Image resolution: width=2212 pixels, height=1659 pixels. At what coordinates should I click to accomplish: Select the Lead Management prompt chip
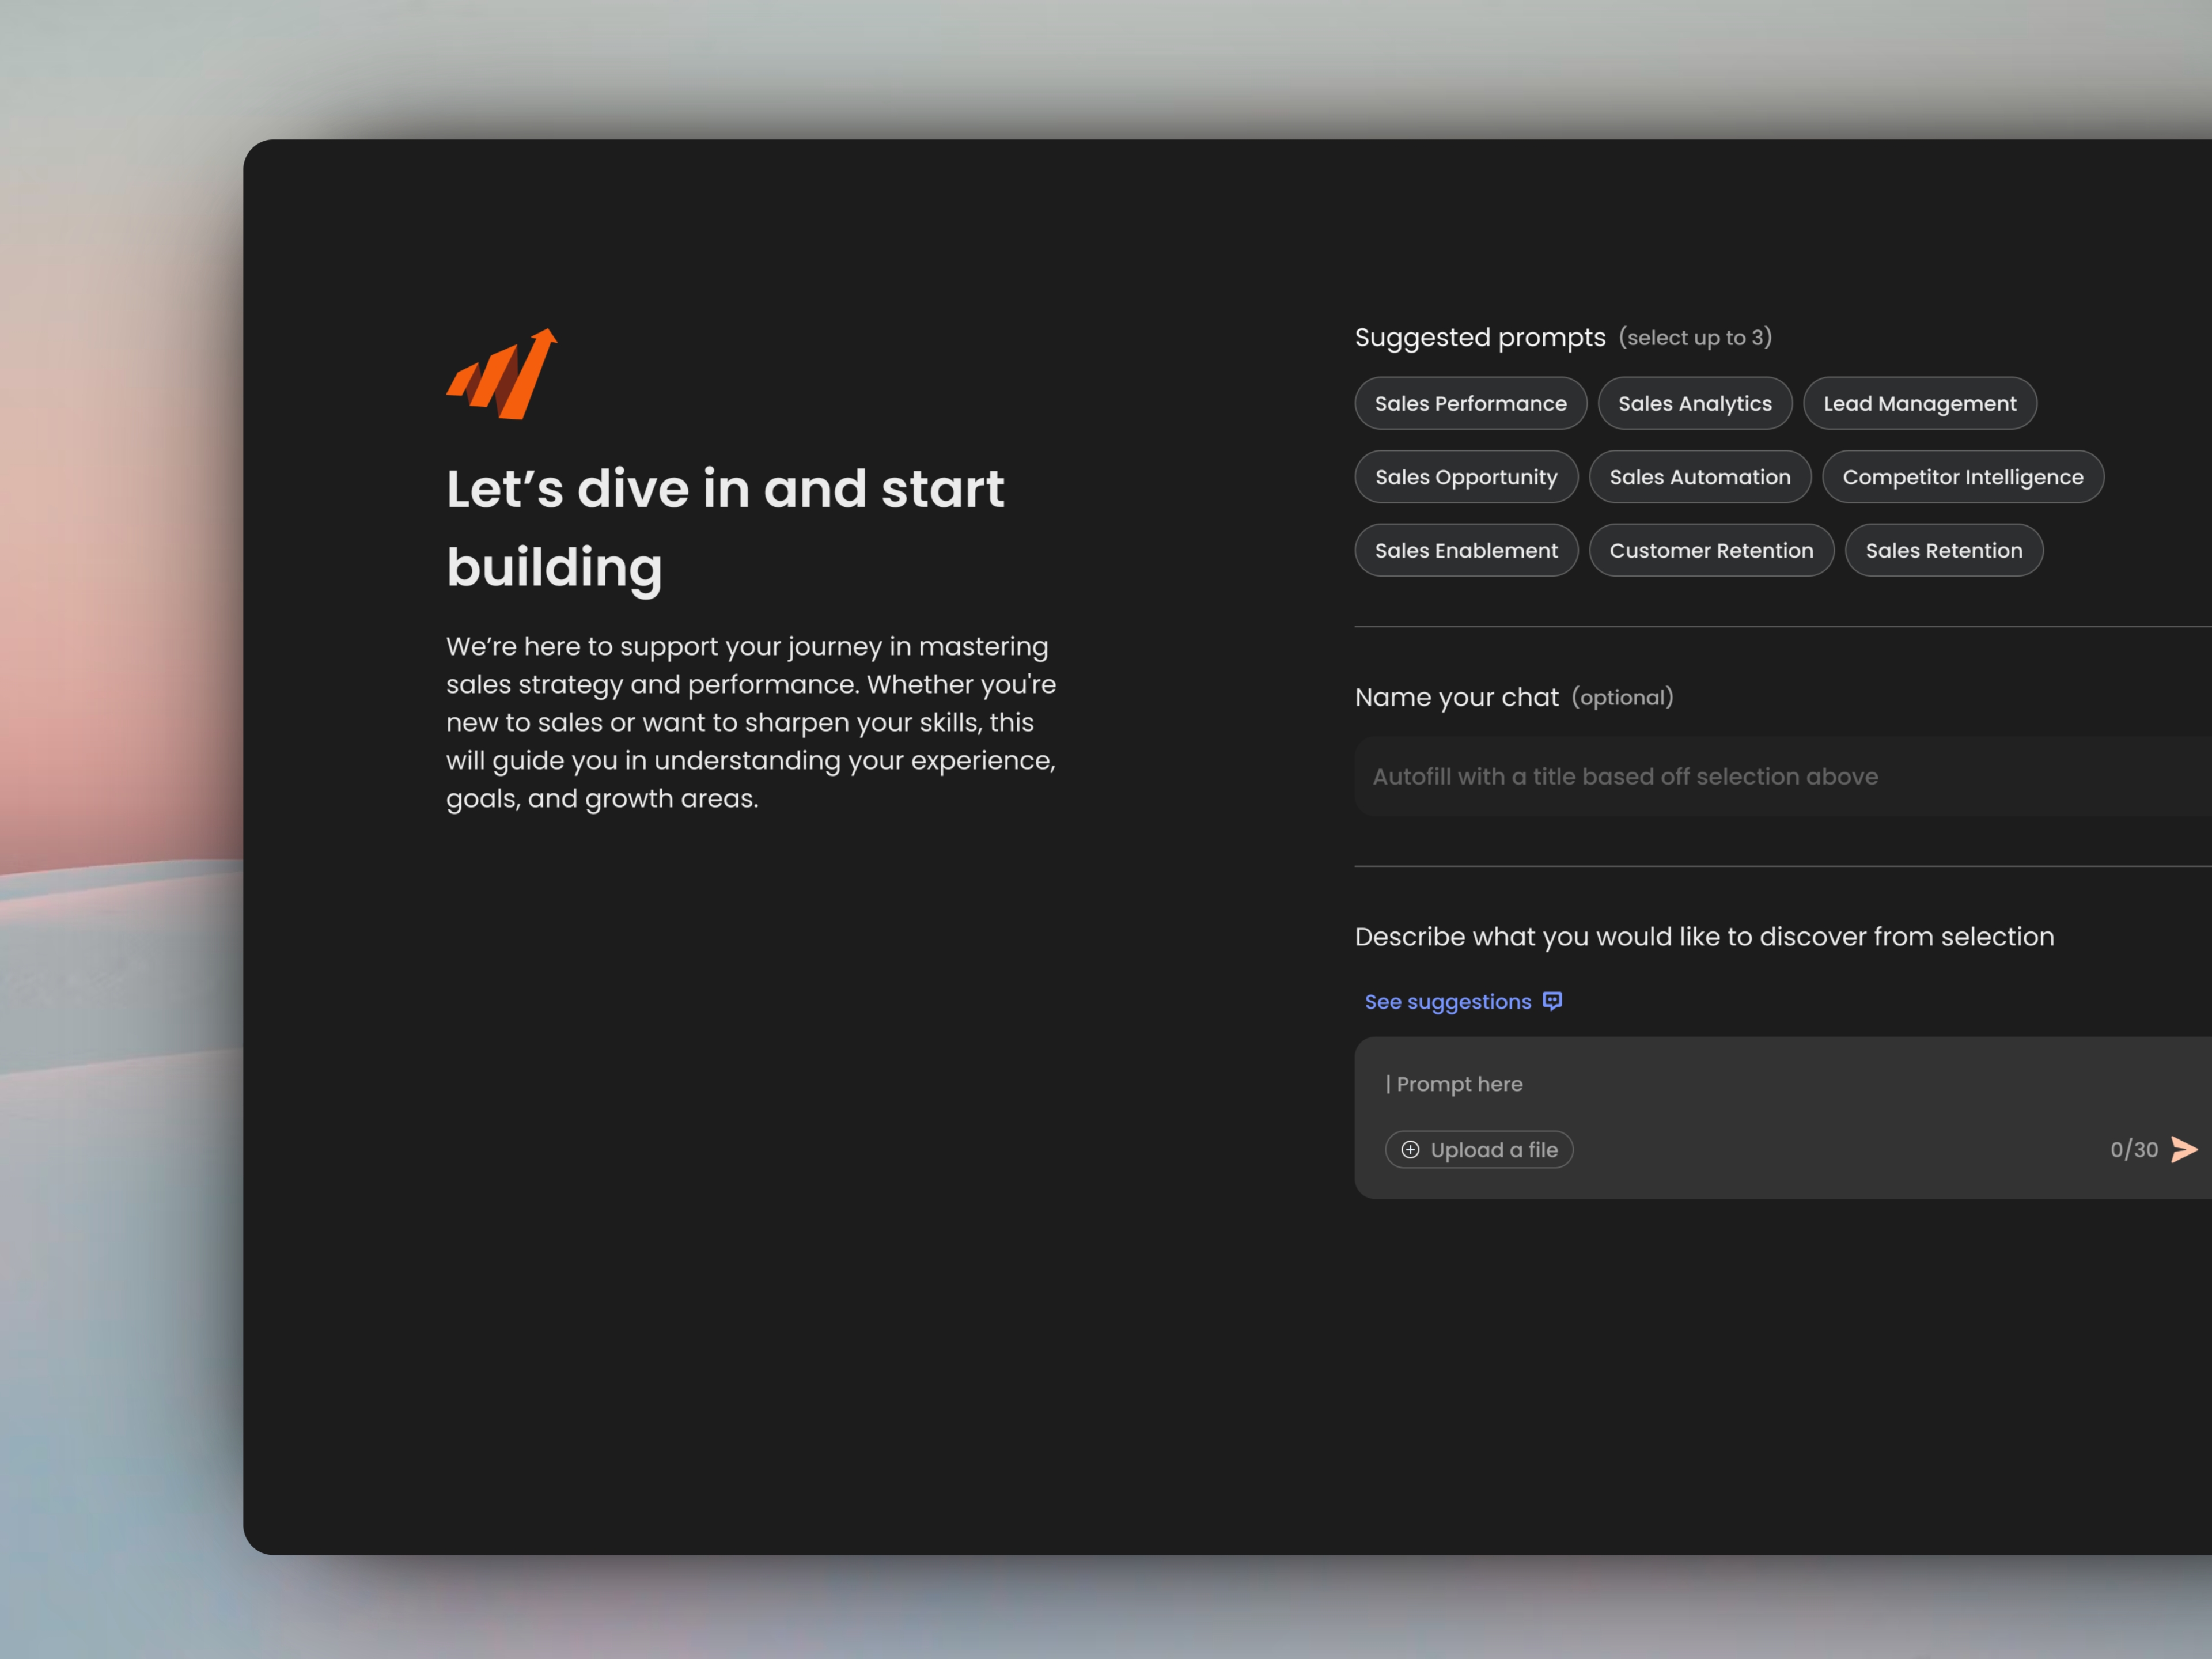(1919, 404)
